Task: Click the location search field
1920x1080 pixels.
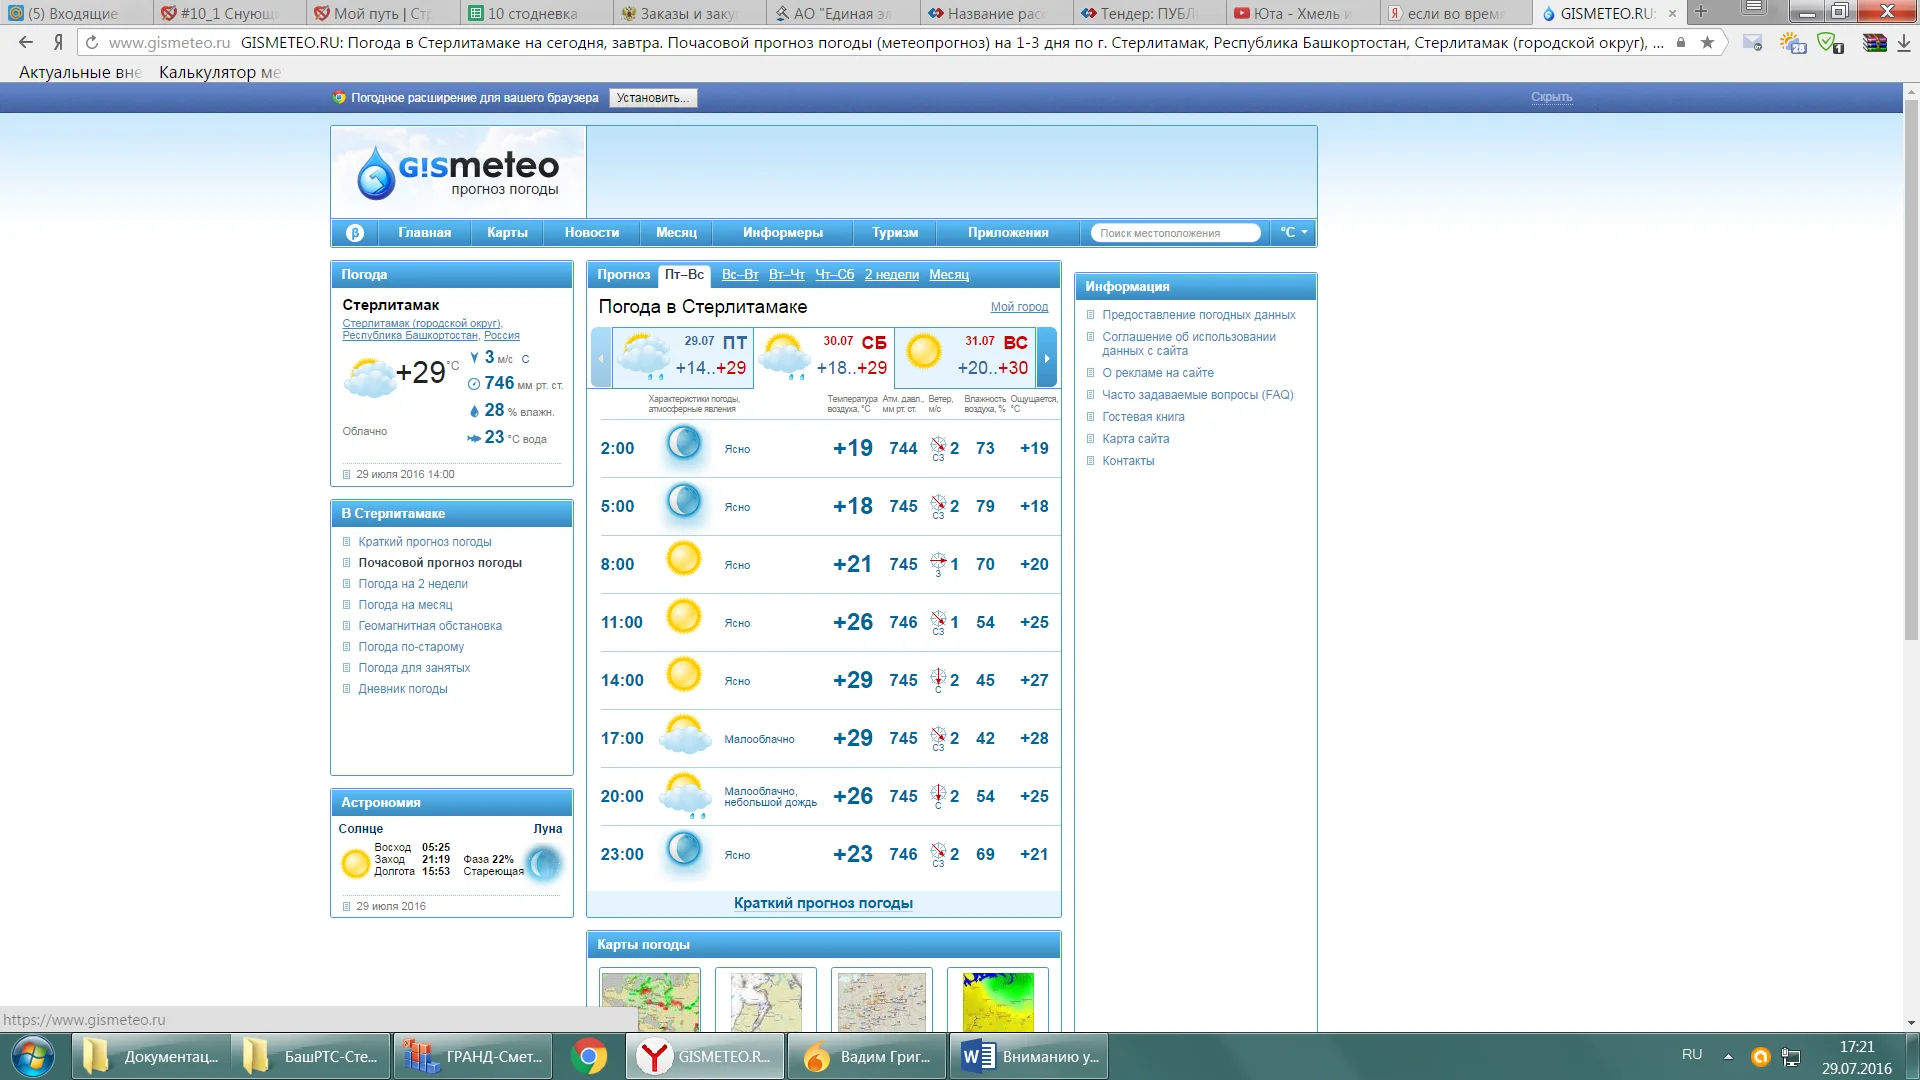Action: pyautogui.click(x=1174, y=233)
